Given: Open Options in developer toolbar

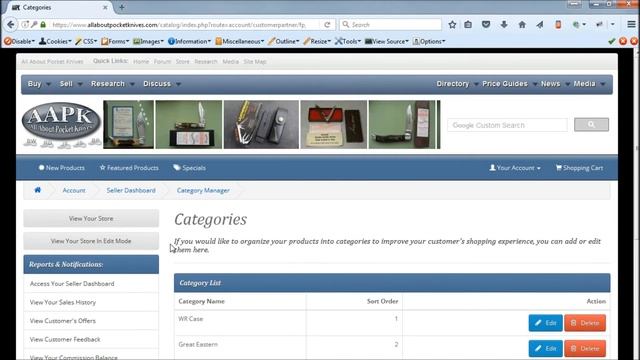Looking at the screenshot, I should click(429, 41).
